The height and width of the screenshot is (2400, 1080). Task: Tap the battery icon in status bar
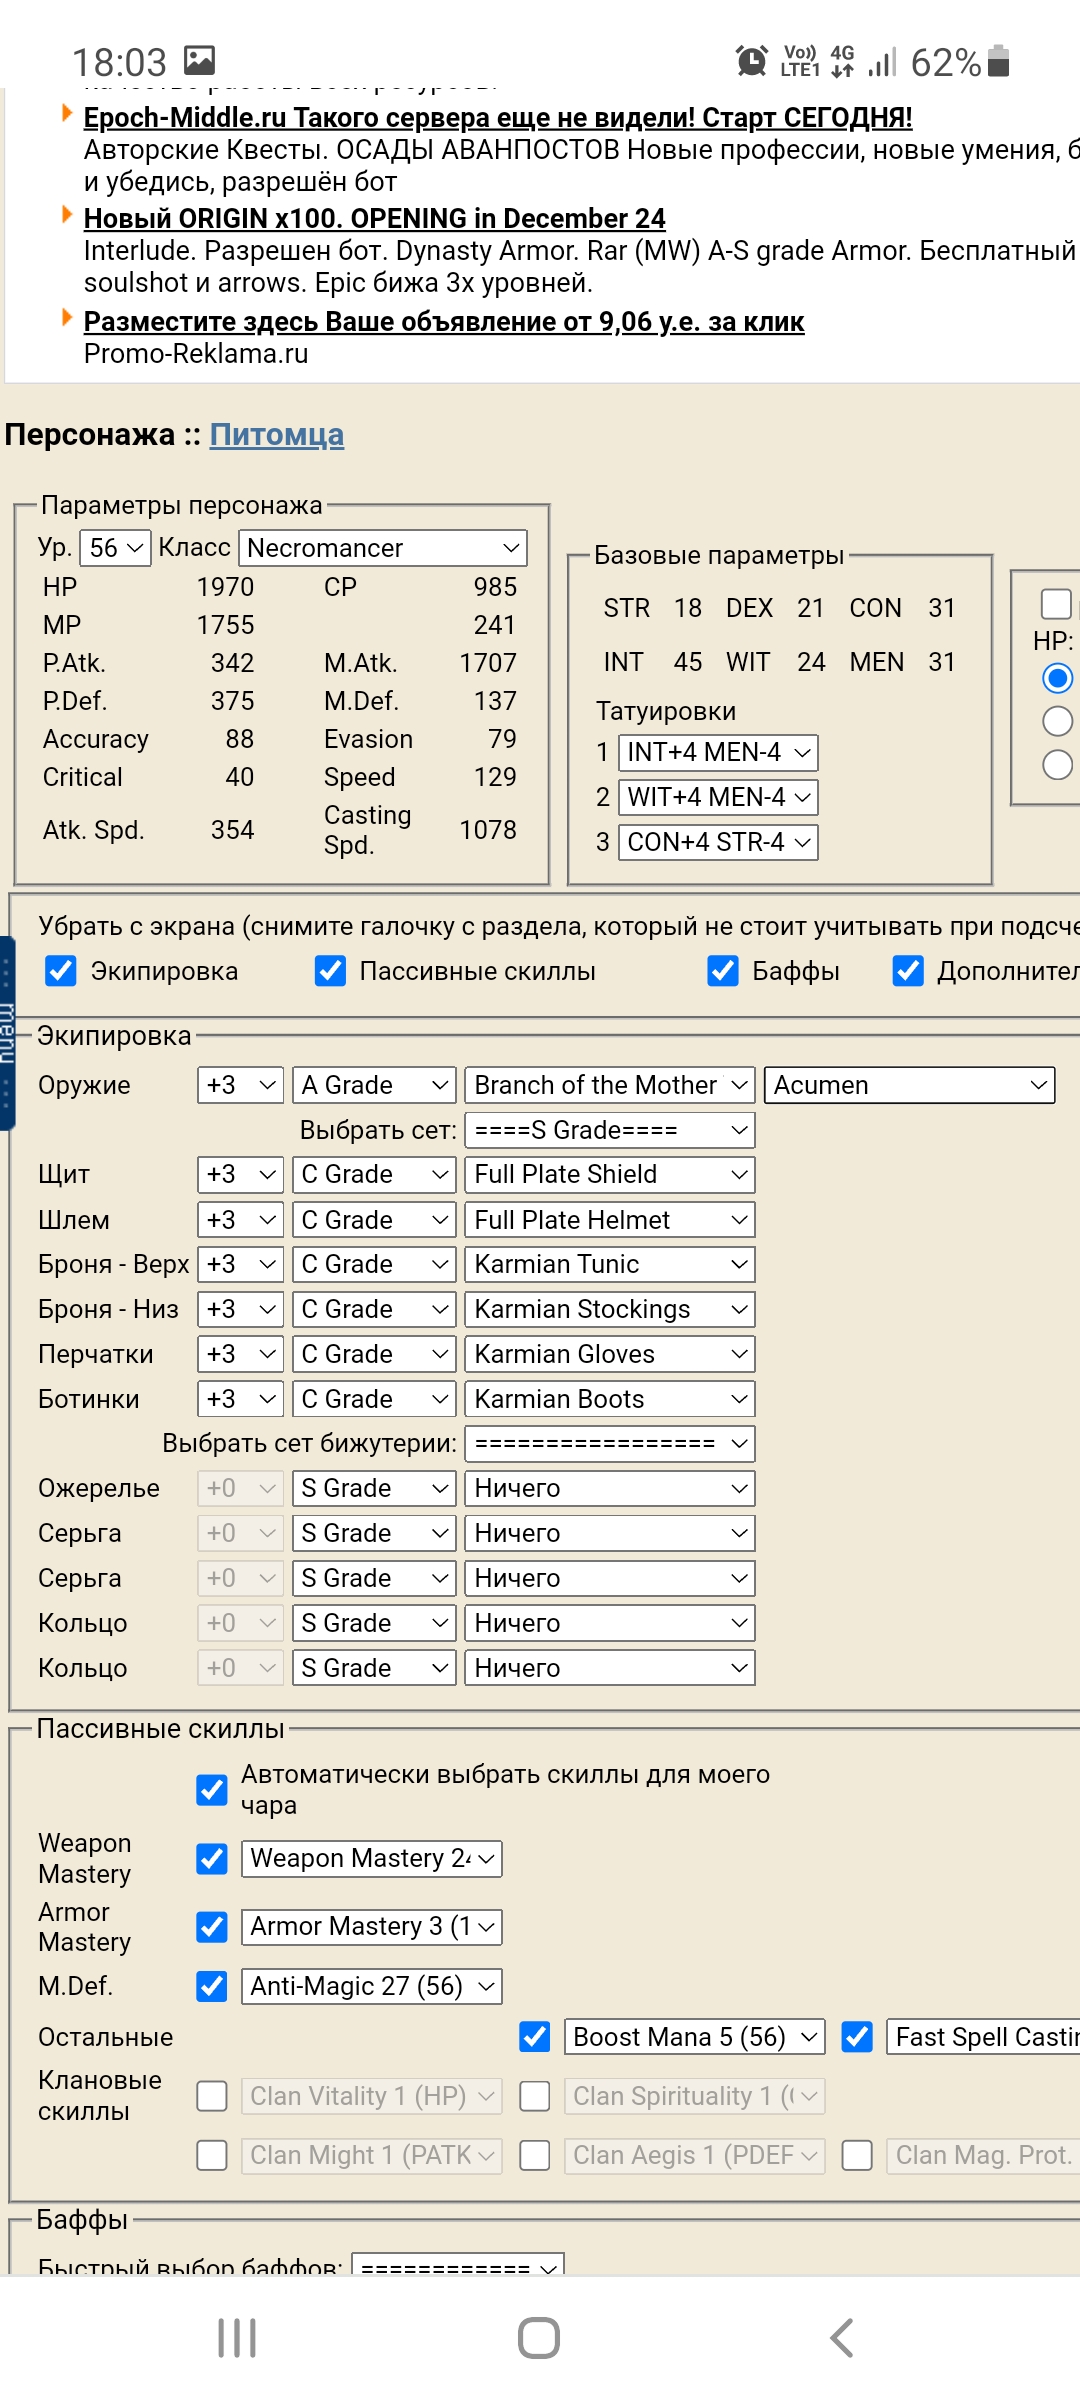(x=998, y=61)
